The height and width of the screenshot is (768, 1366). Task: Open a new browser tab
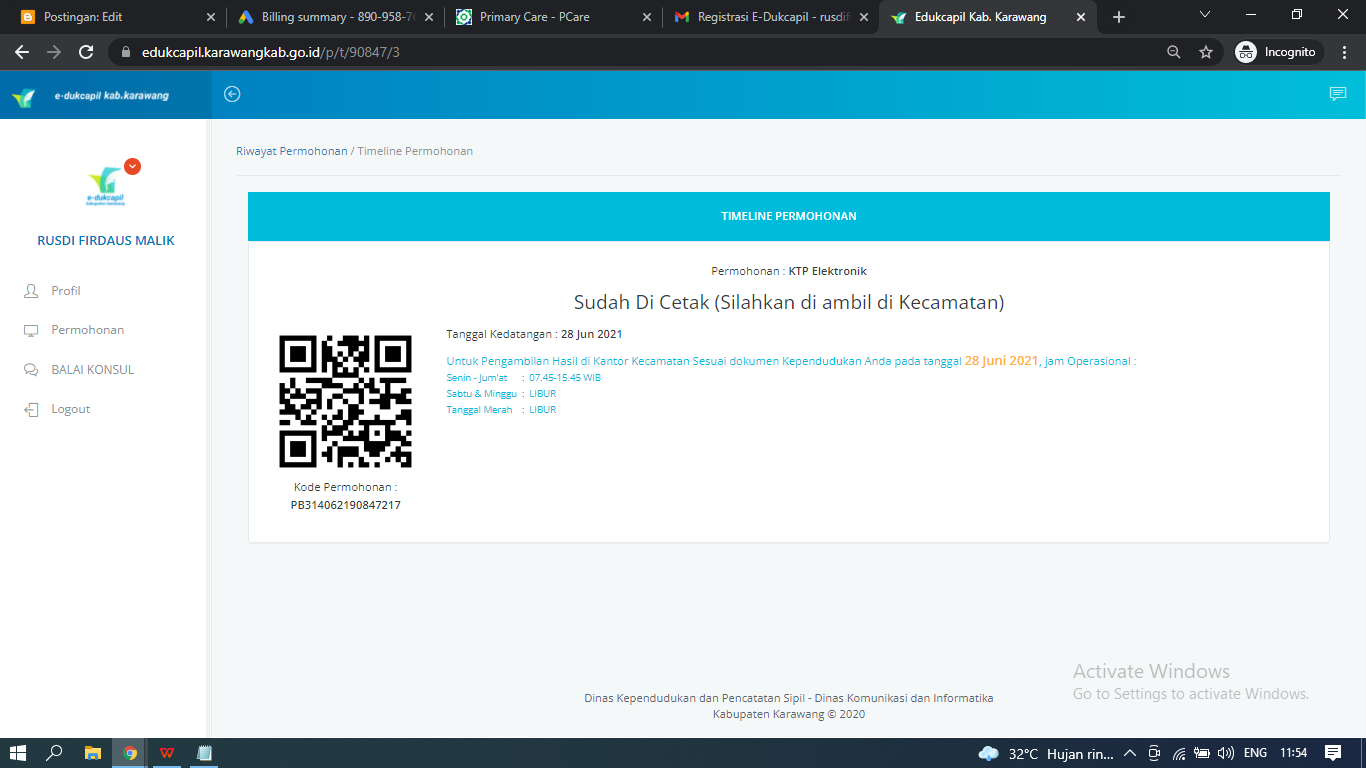coord(1119,17)
